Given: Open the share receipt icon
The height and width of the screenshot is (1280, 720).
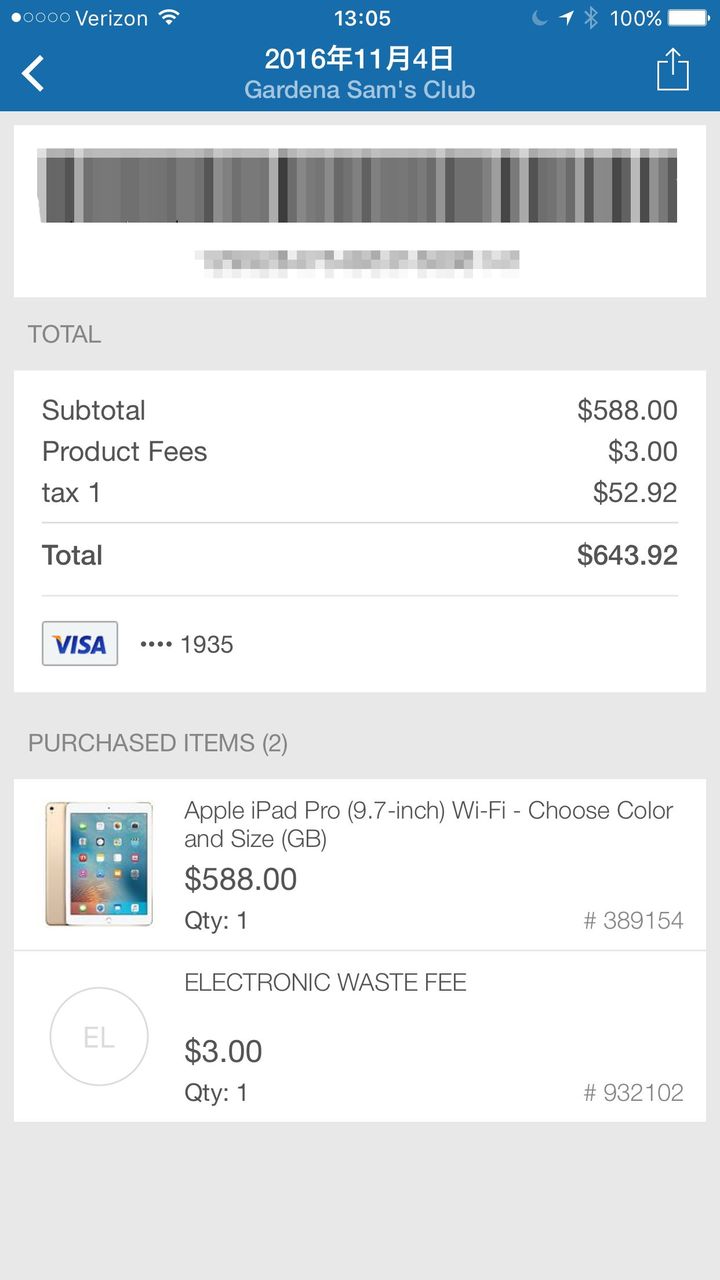Looking at the screenshot, I should 673,70.
